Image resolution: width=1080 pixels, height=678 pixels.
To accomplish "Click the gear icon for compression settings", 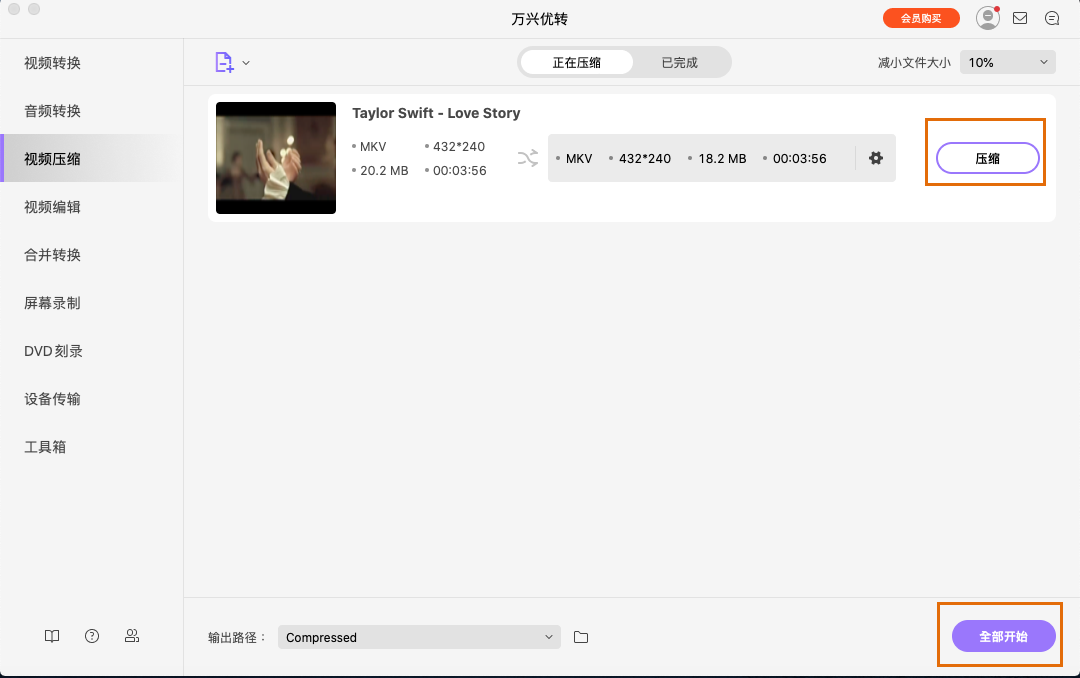I will 876,158.
